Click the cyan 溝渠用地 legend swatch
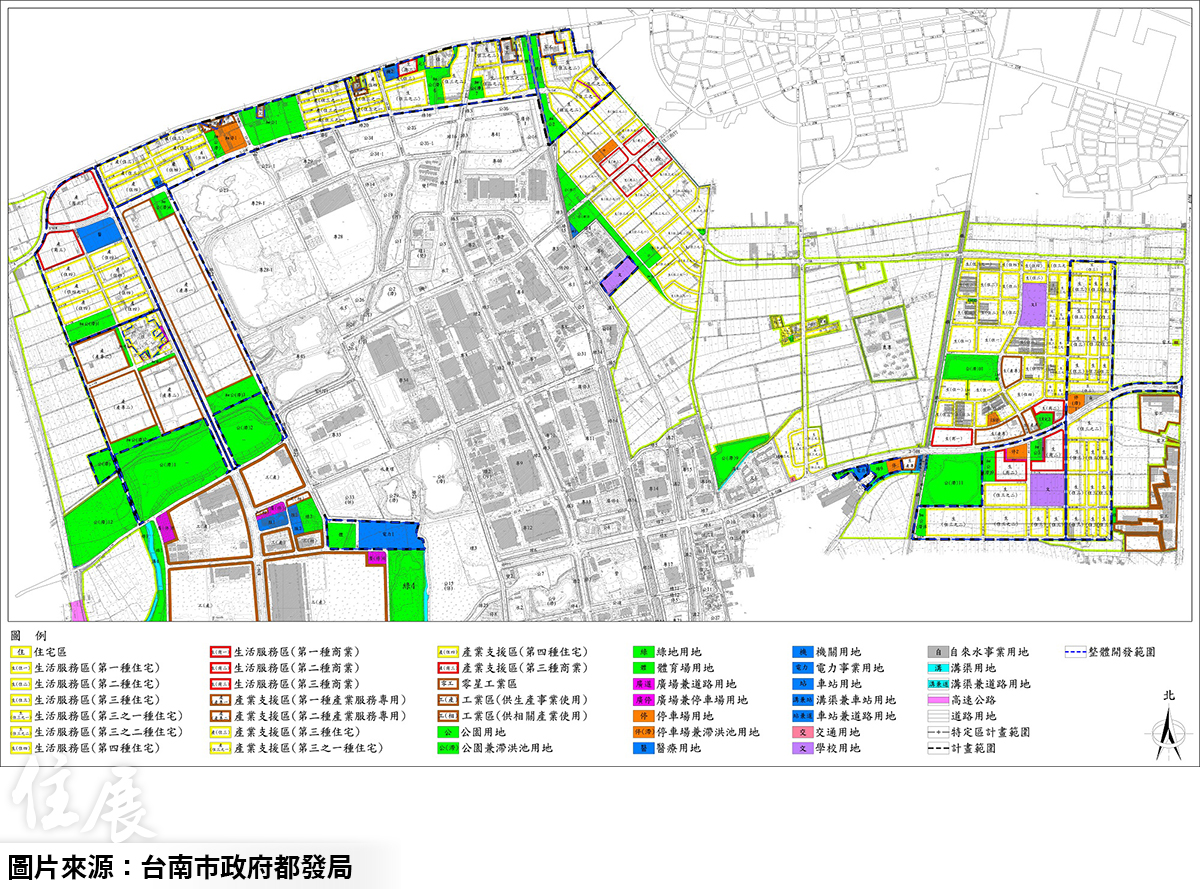The height and width of the screenshot is (889, 1200). click(938, 668)
